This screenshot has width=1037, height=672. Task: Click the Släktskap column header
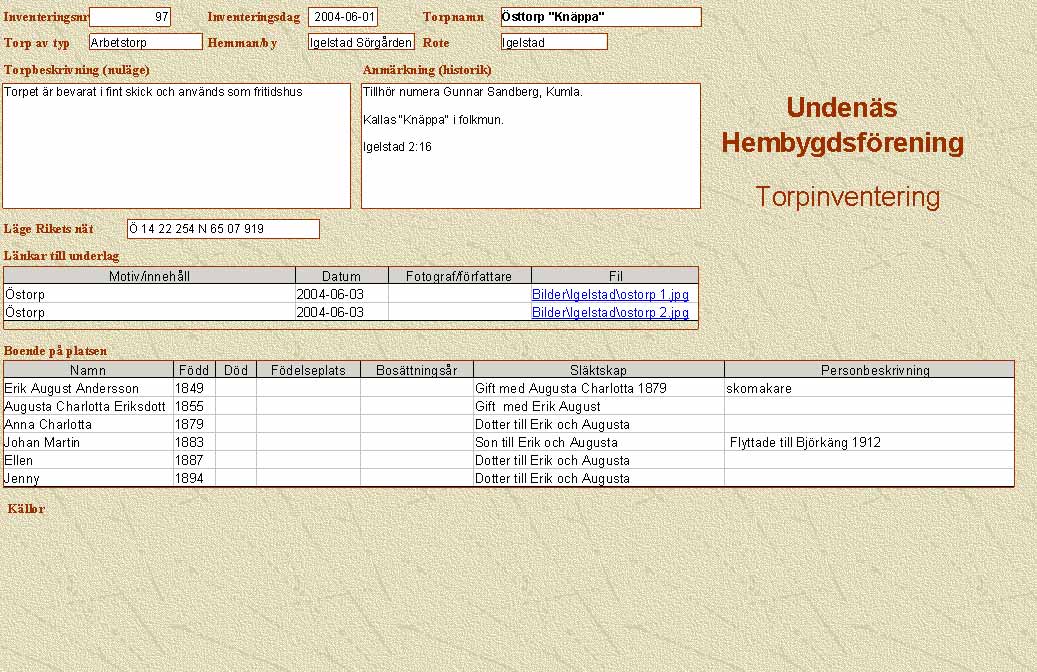tap(598, 370)
